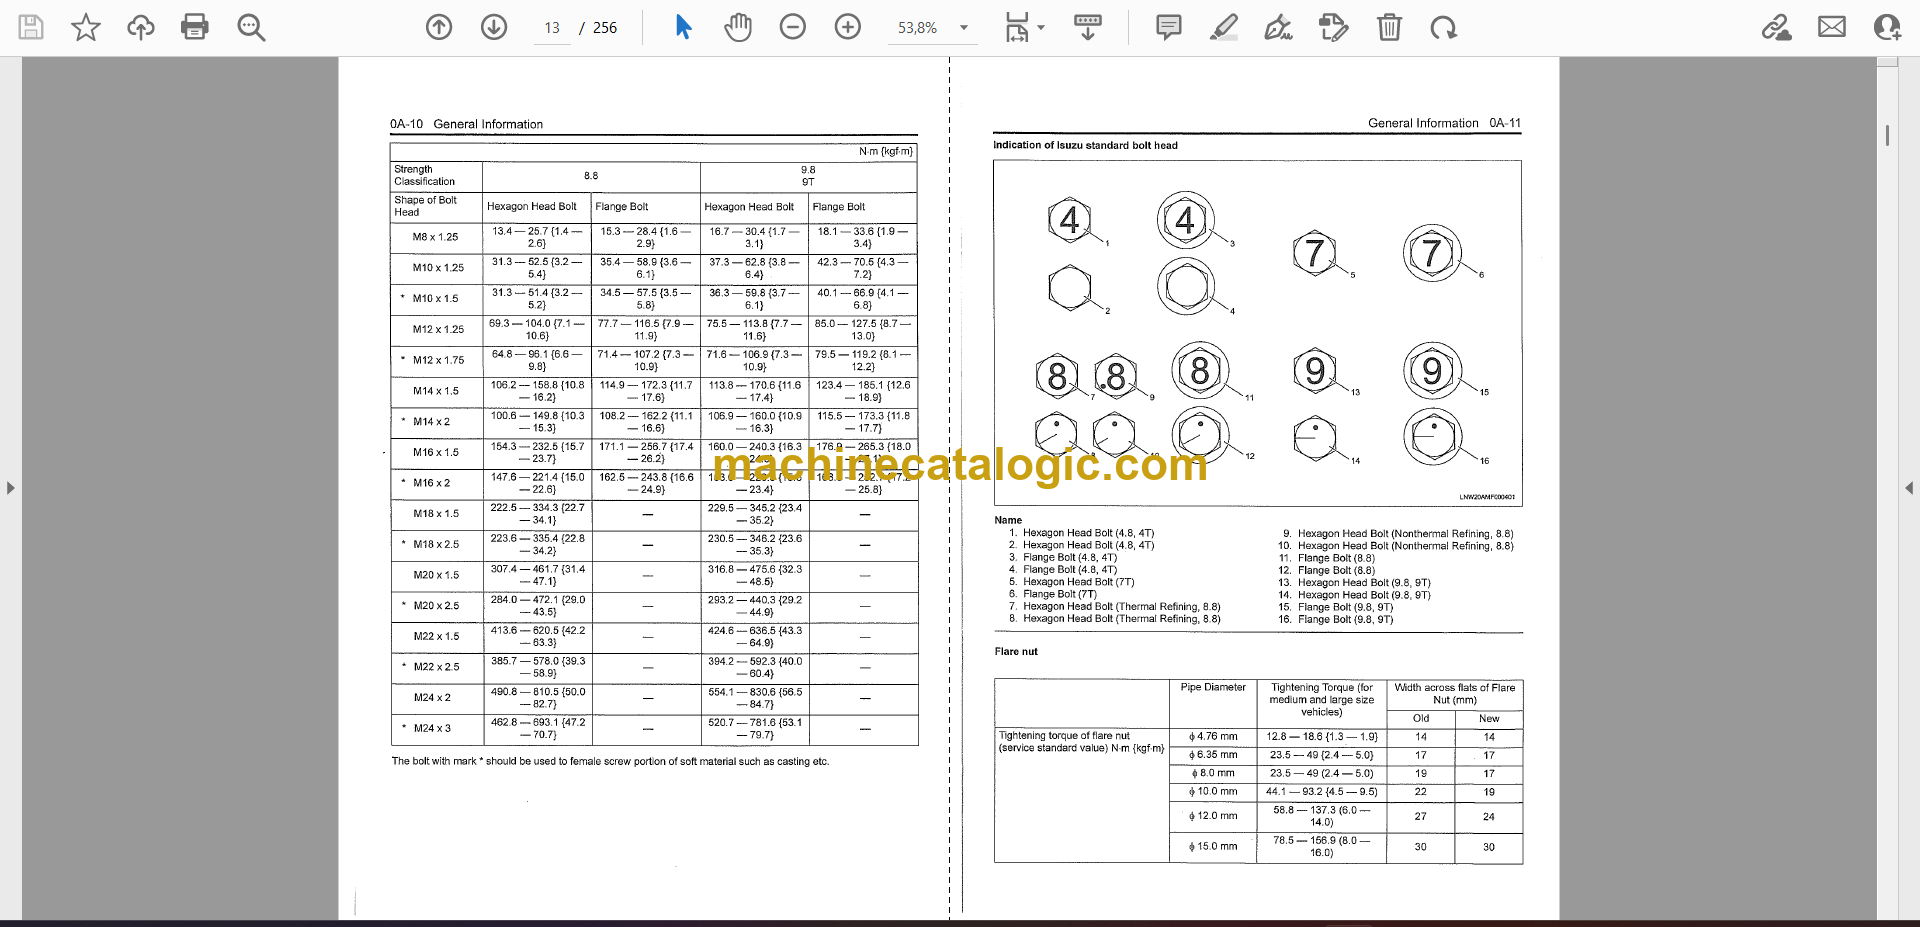Click 'General Information 0A-11' page header

coord(1444,123)
